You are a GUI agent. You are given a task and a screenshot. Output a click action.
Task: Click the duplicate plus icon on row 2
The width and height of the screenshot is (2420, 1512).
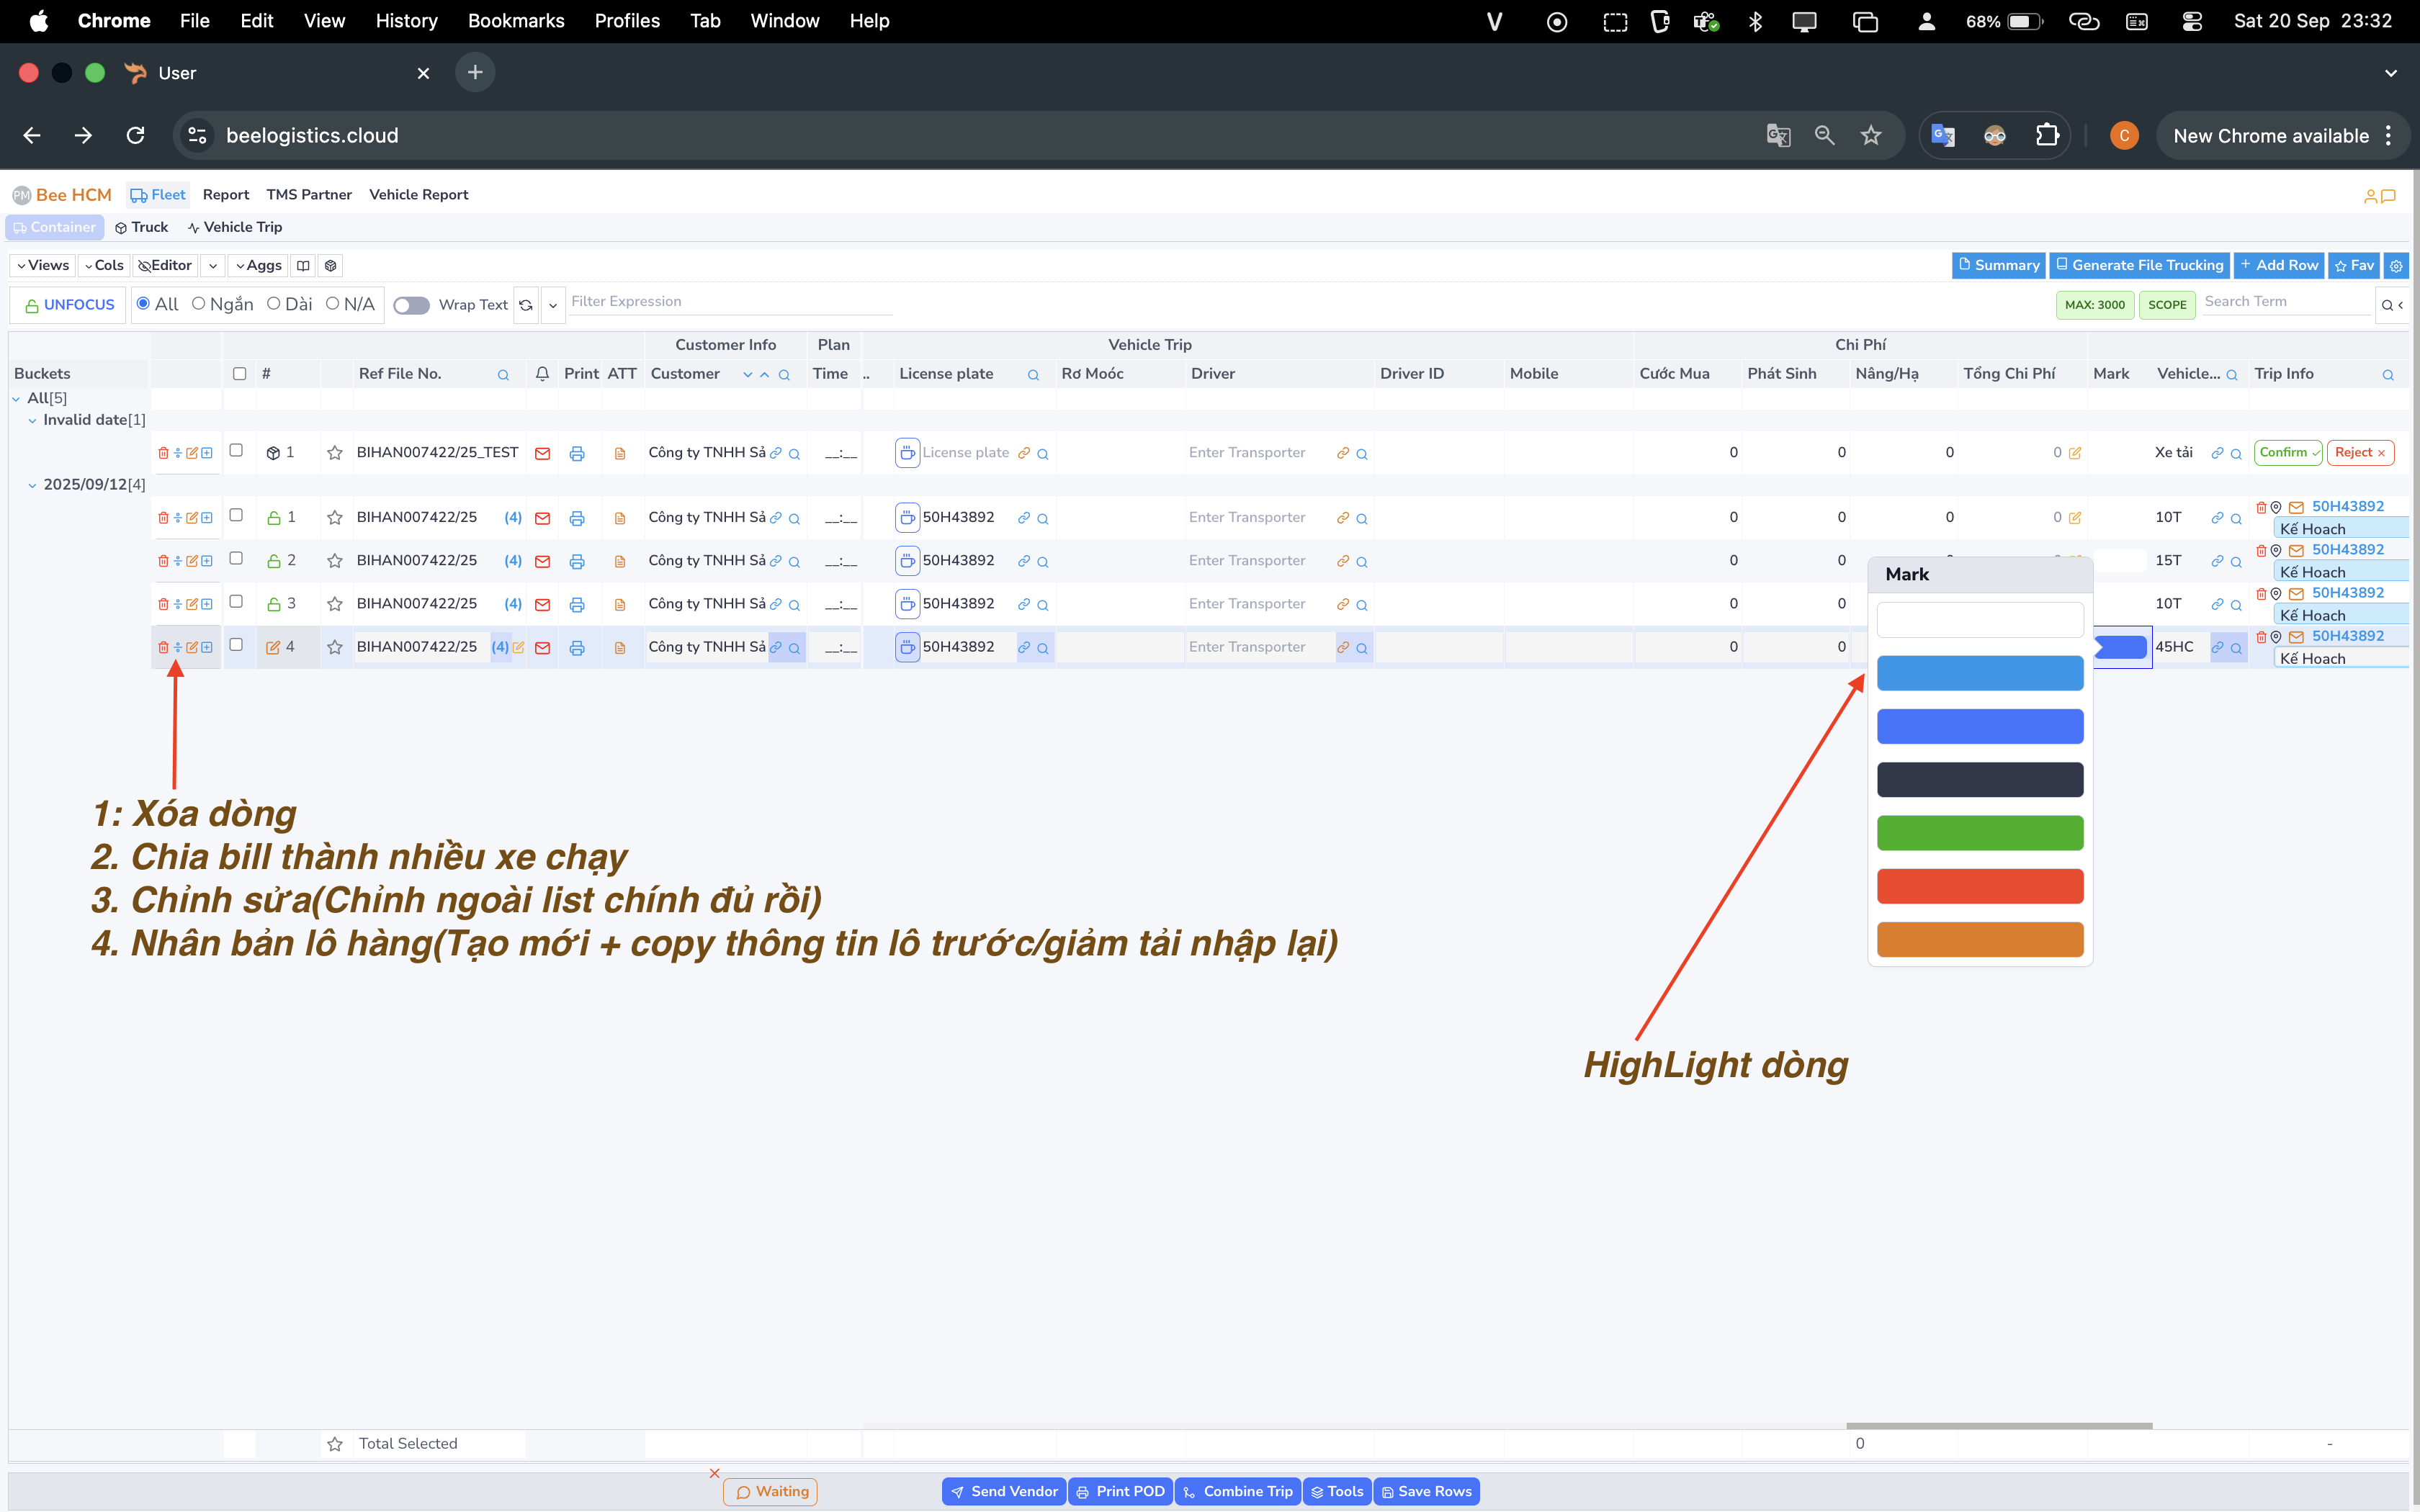(x=207, y=561)
